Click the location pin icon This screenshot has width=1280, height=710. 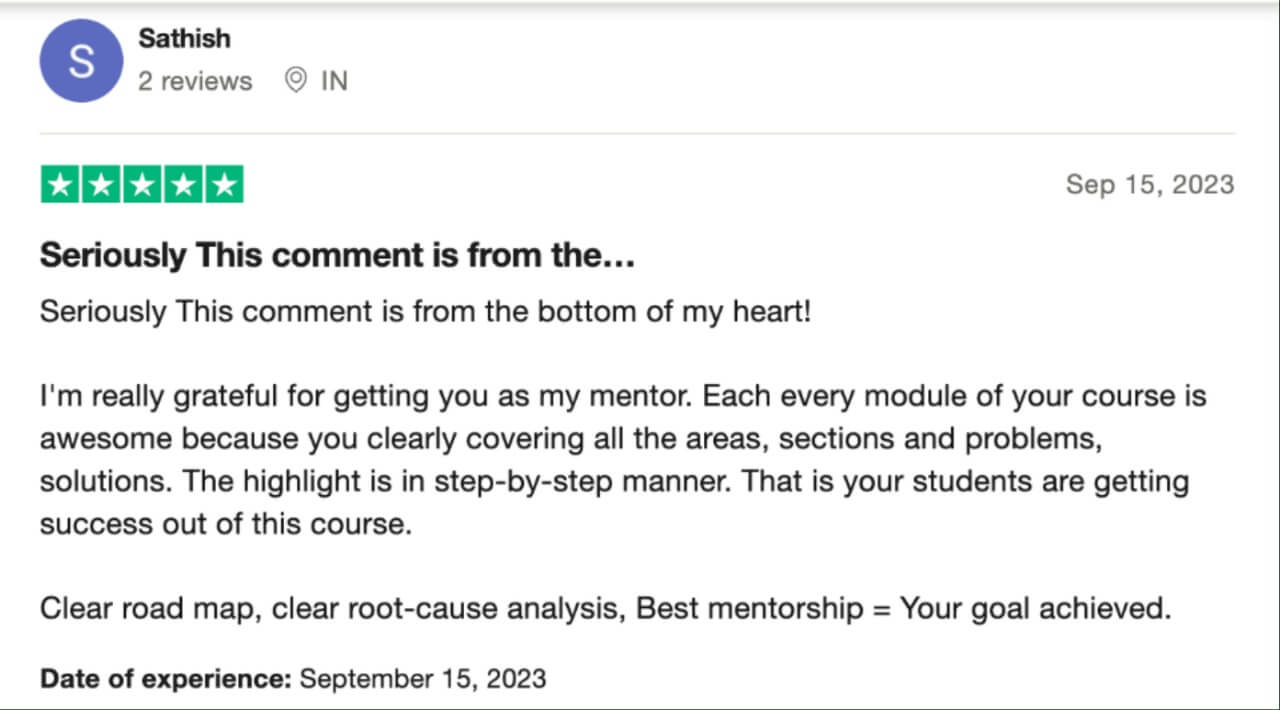click(x=295, y=81)
